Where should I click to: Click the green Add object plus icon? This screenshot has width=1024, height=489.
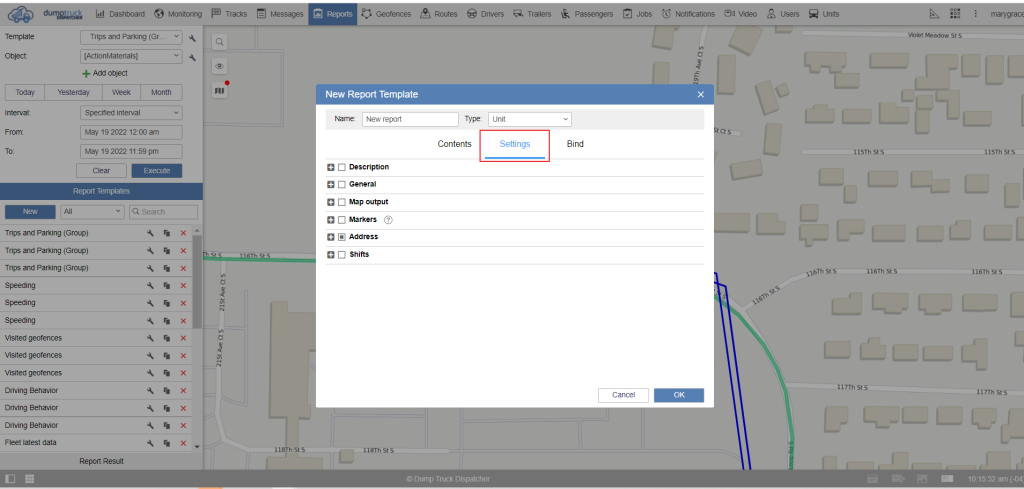[x=86, y=74]
